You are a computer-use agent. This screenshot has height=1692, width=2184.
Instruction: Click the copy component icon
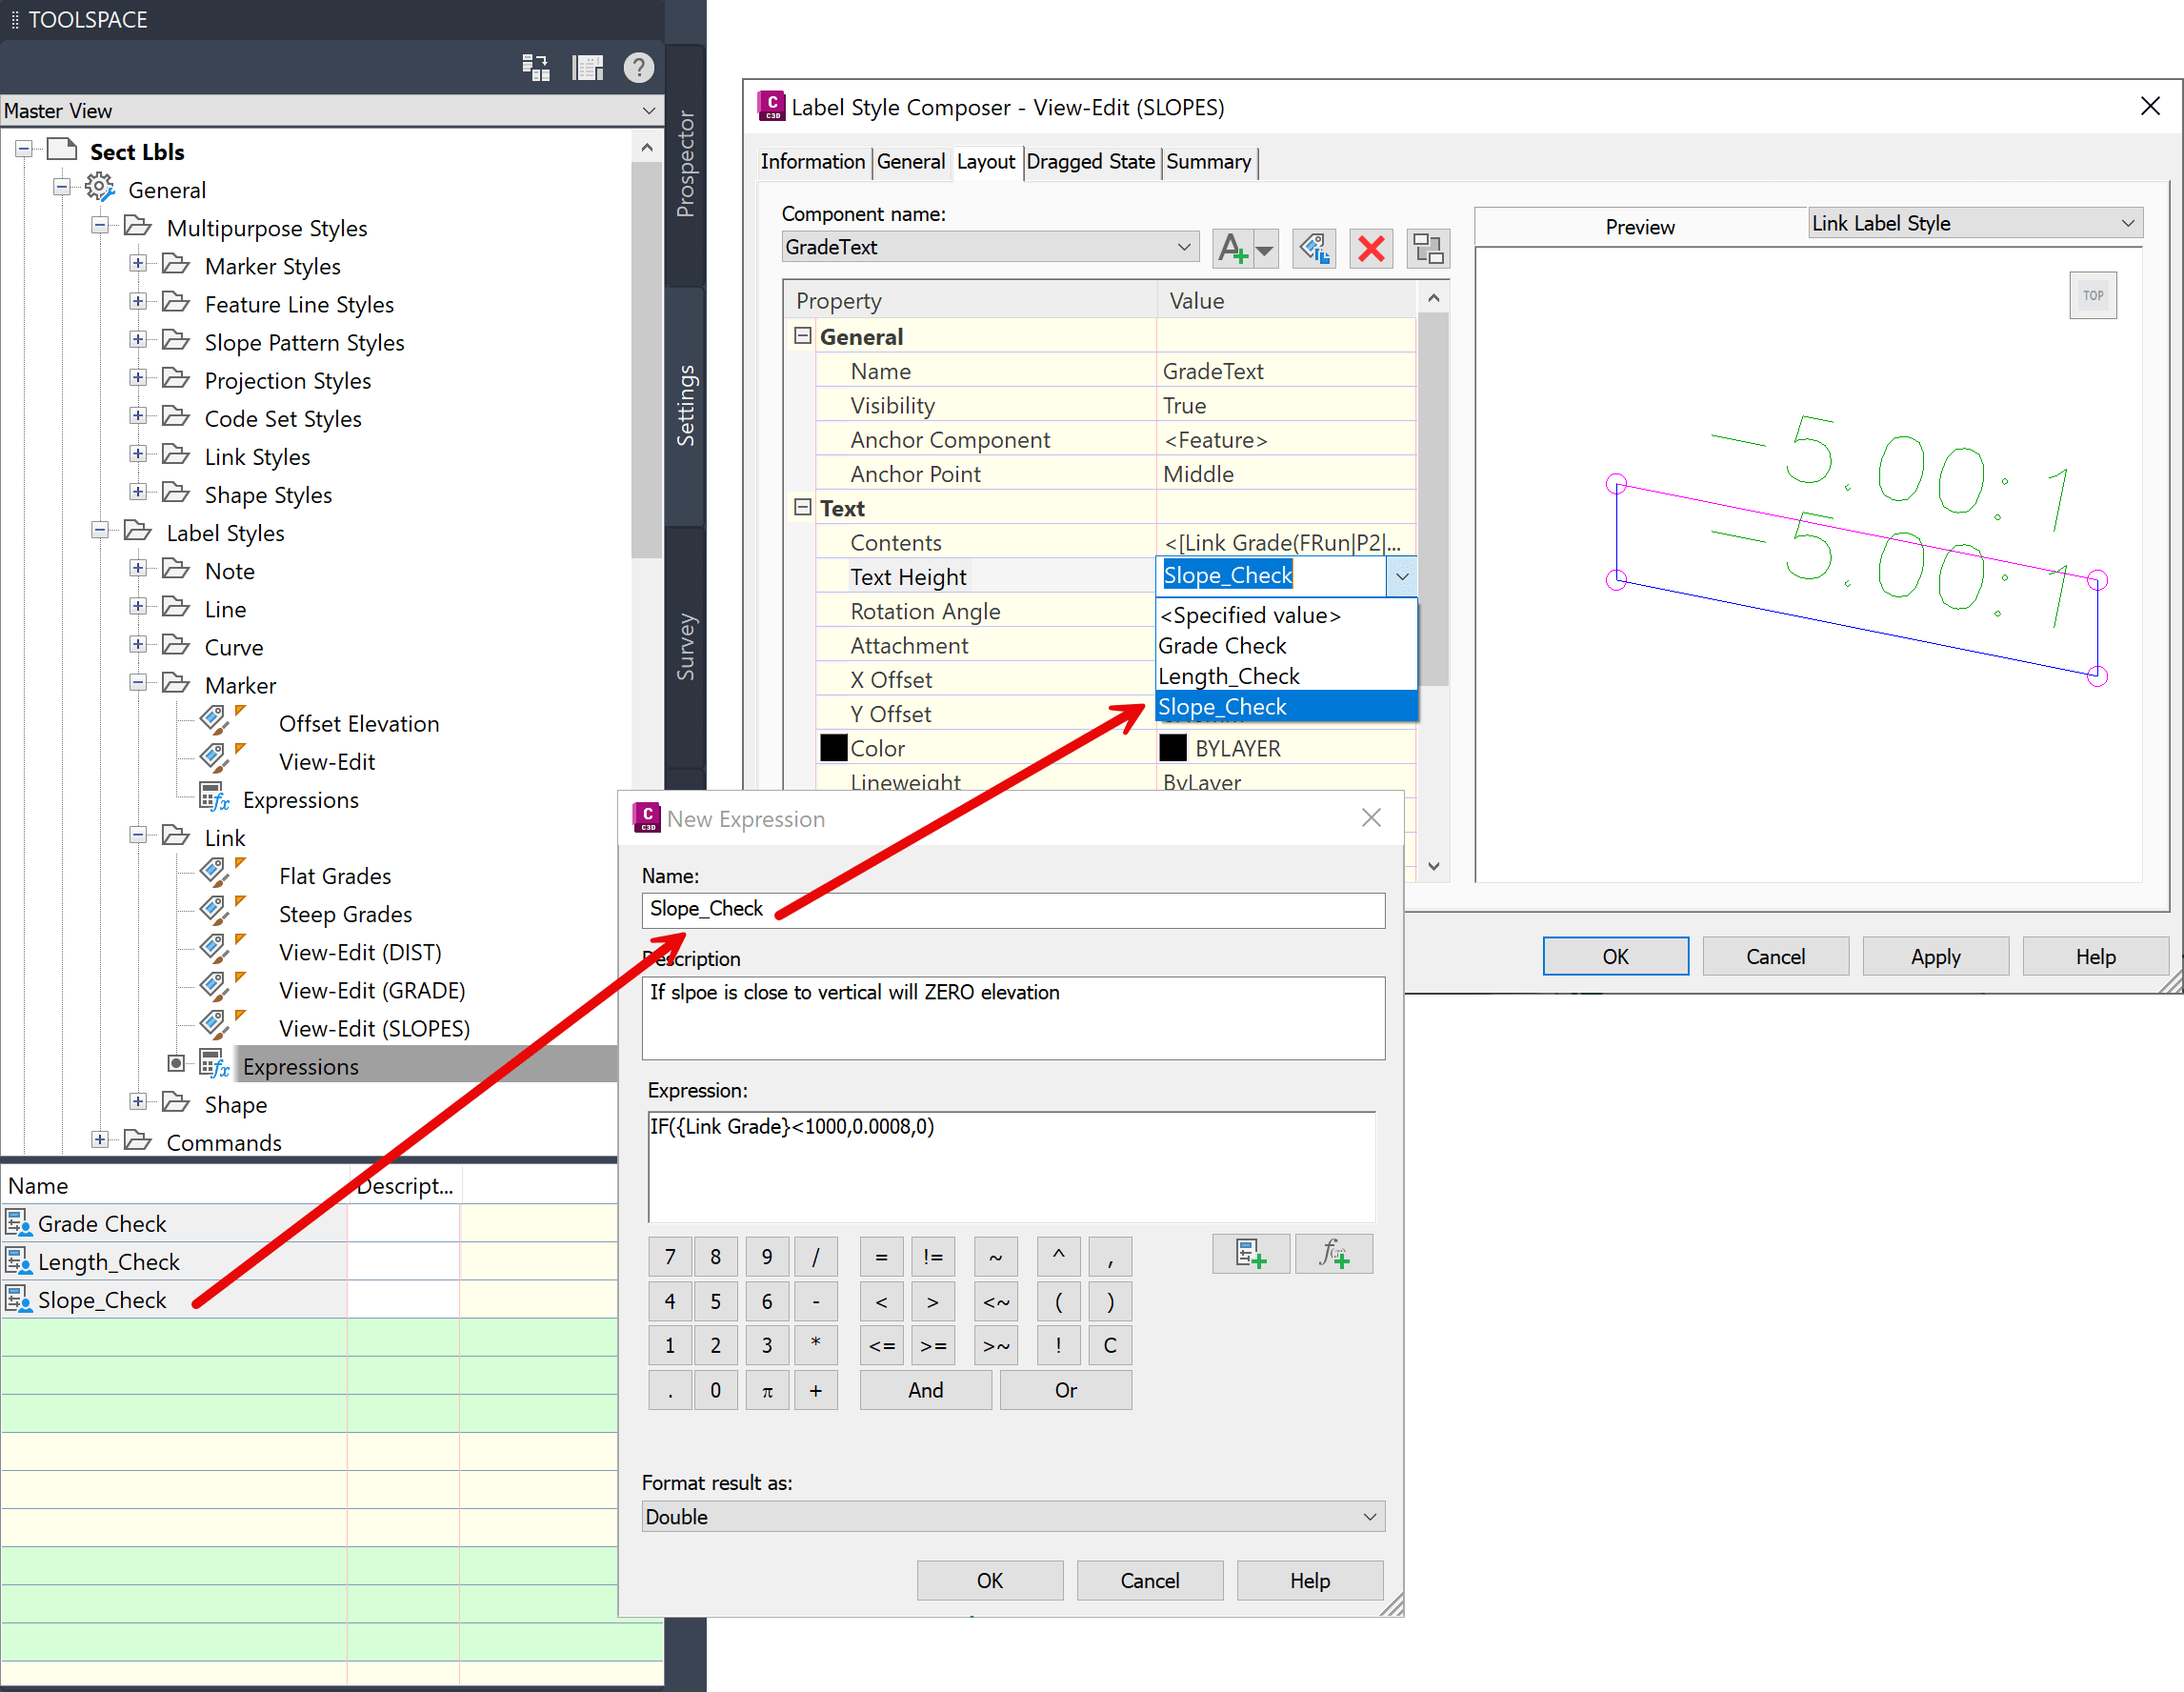coord(1313,248)
